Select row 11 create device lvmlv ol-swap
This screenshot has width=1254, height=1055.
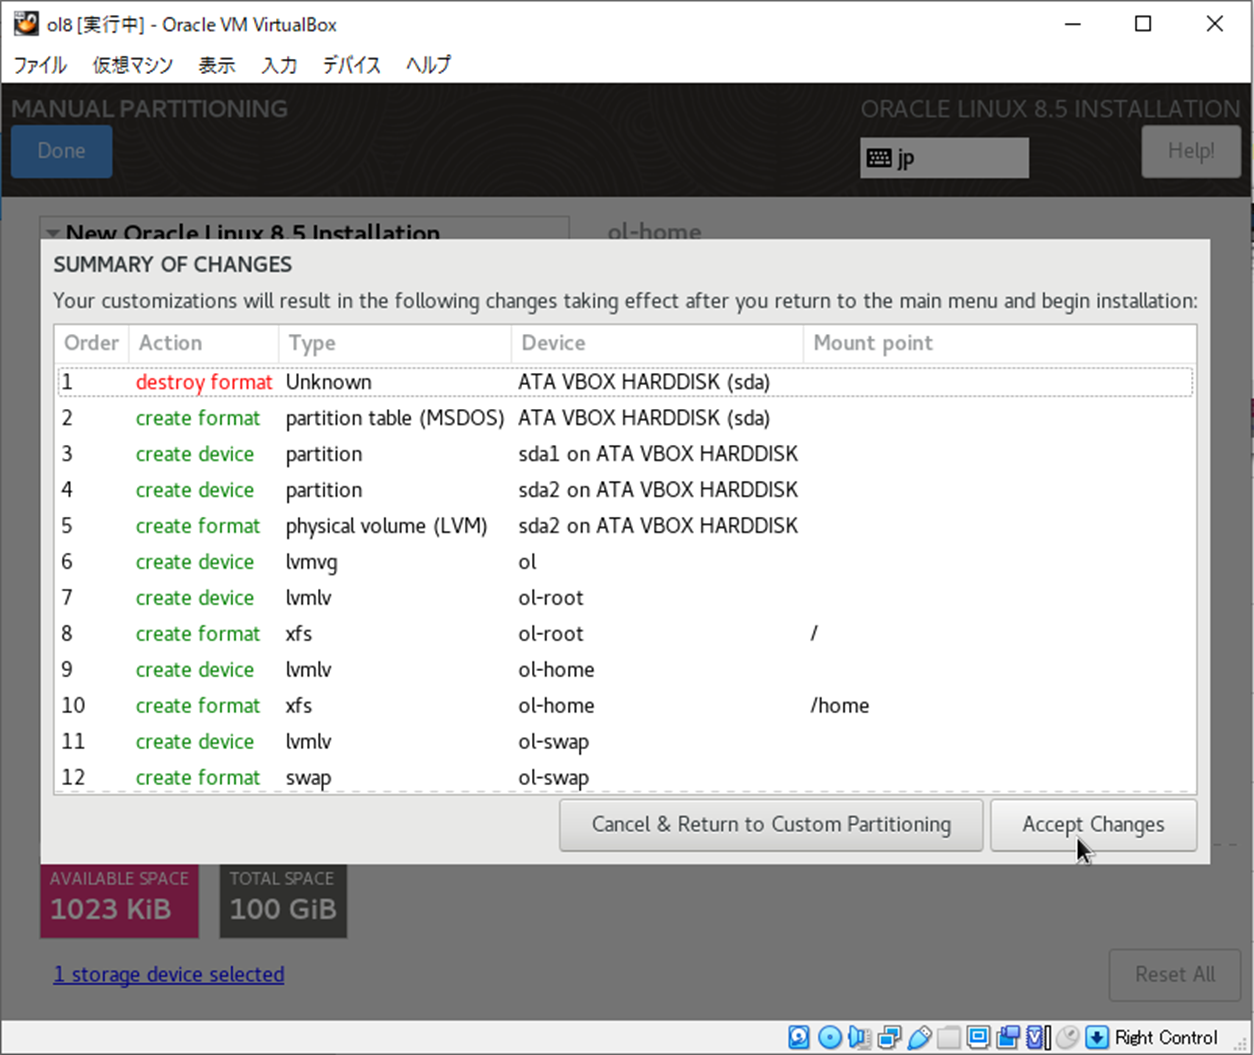pyautogui.click(x=625, y=742)
